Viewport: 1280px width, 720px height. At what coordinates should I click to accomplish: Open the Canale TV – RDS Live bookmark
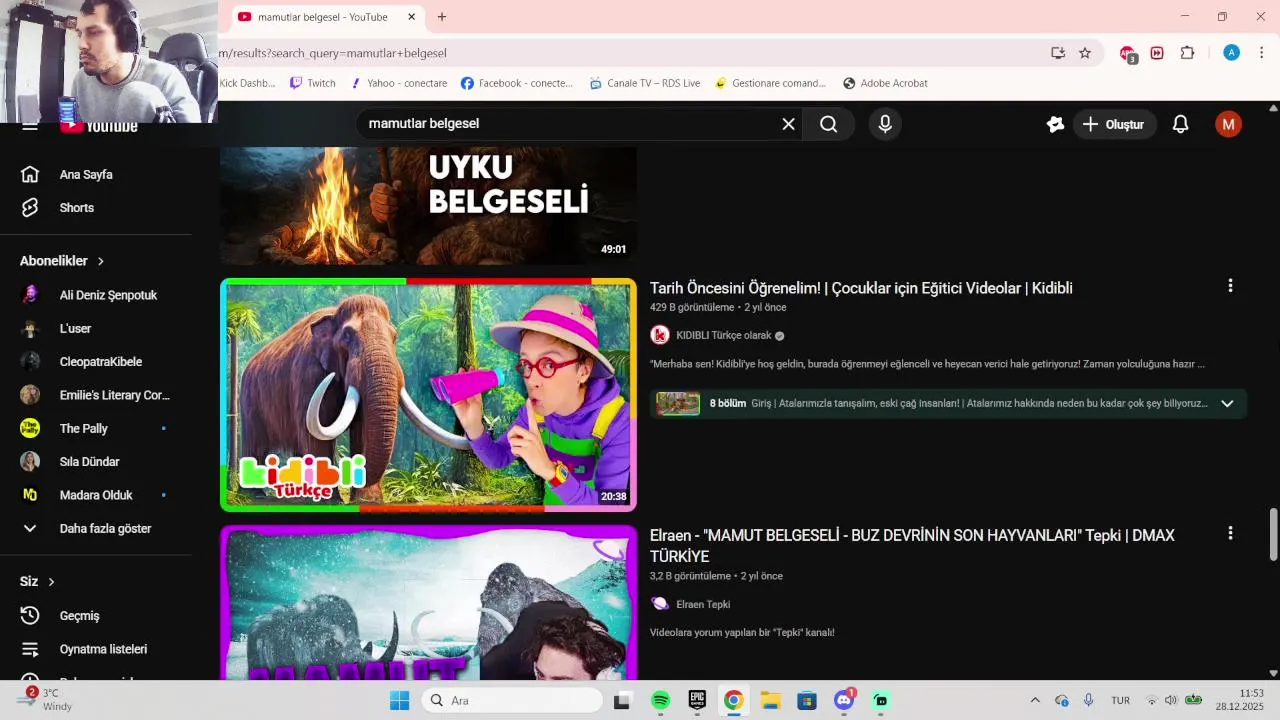click(x=644, y=83)
